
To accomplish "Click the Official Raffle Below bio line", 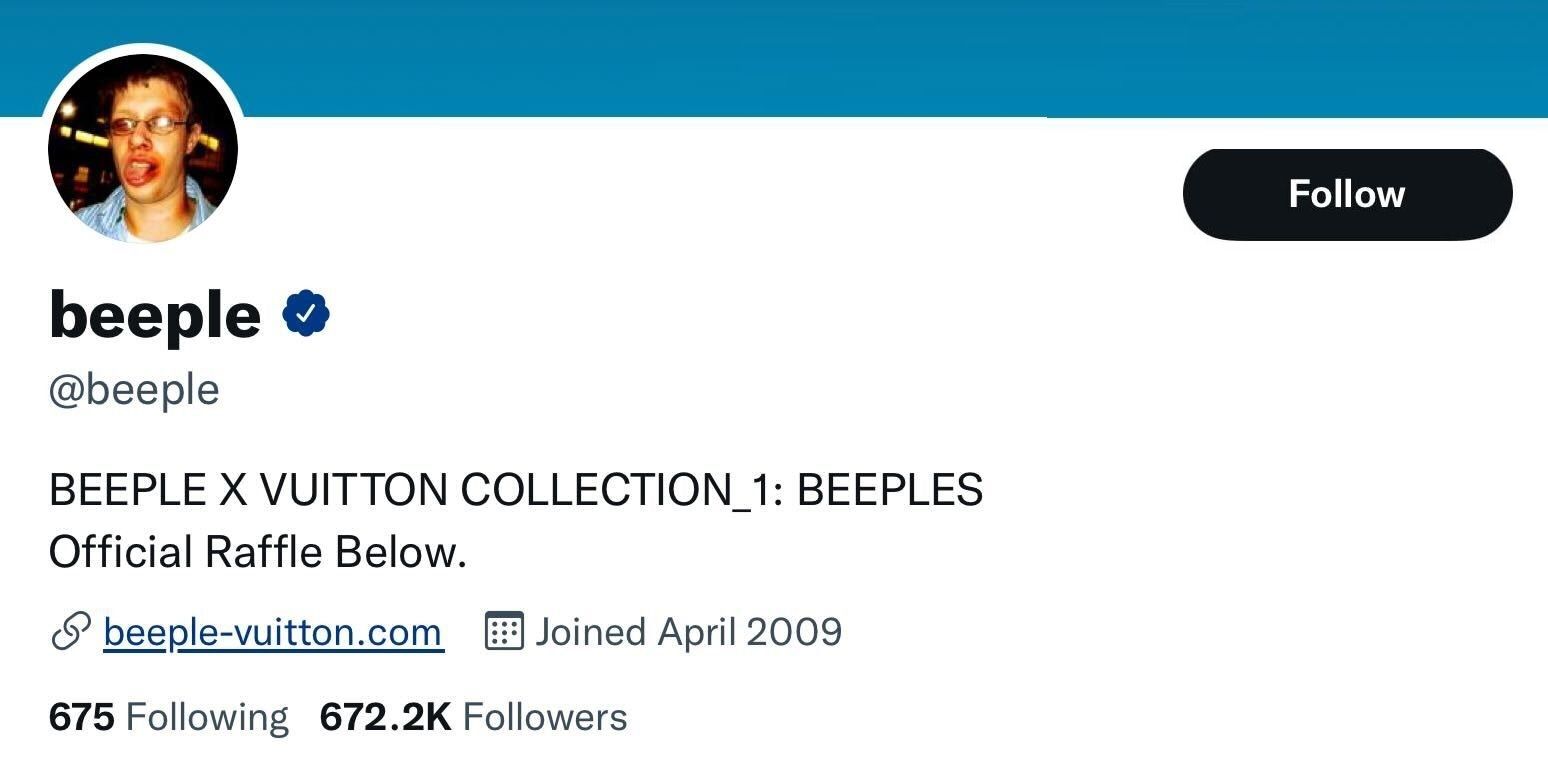I will pyautogui.click(x=258, y=552).
